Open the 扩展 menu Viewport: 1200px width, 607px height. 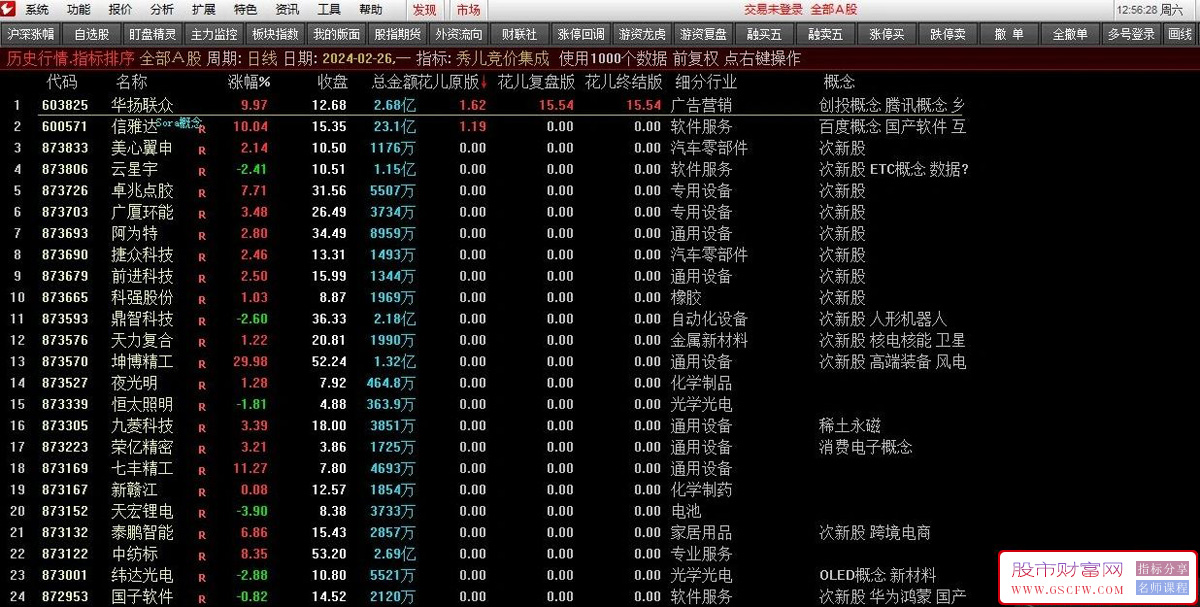(203, 9)
